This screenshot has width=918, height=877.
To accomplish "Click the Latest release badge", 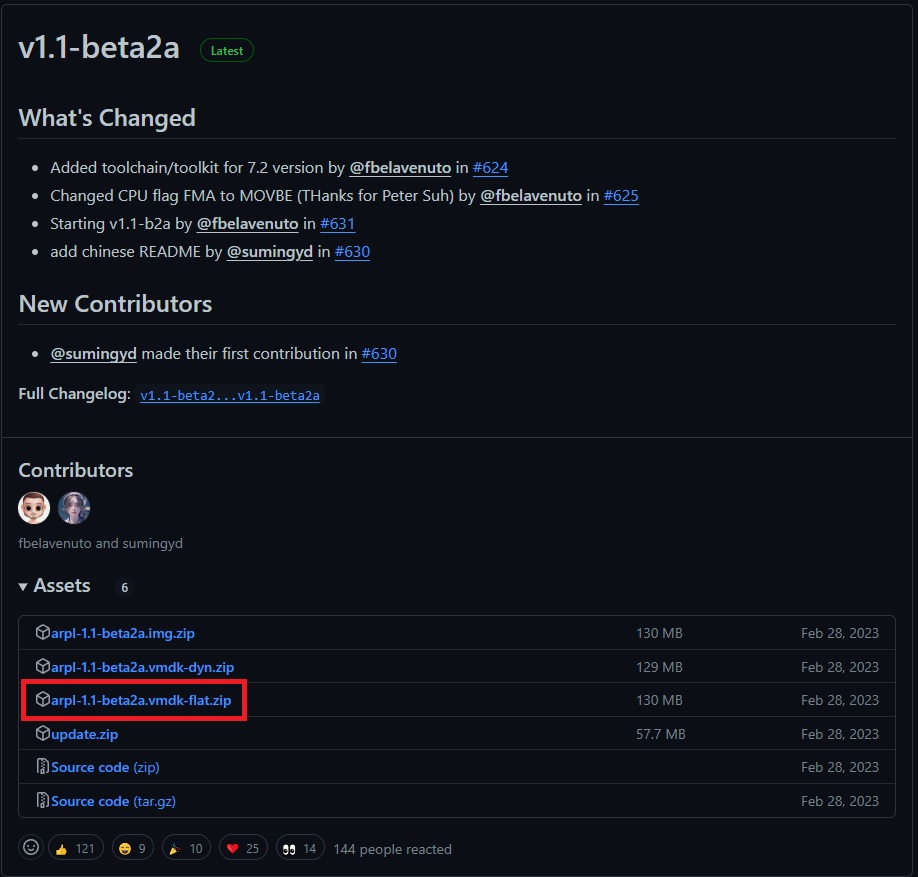I will (x=227, y=50).
